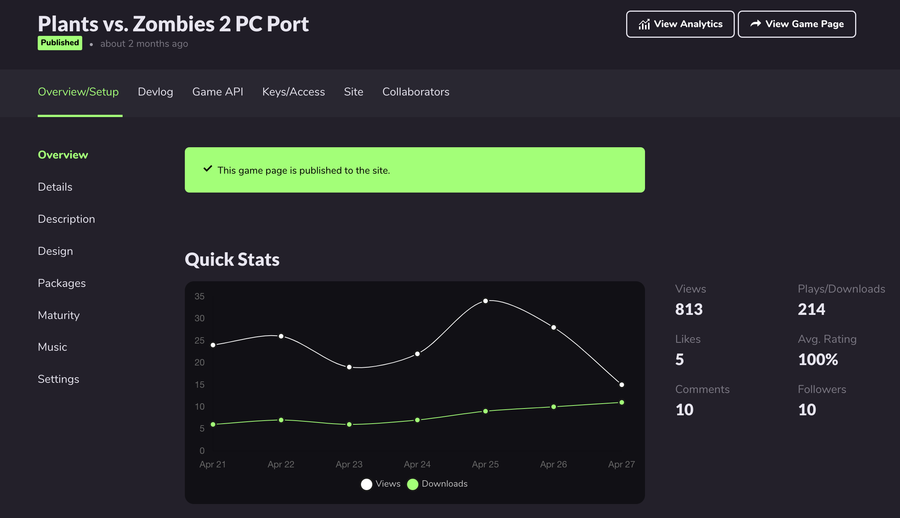
Task: Click the Apr 21 downloads data point
Action: (213, 424)
